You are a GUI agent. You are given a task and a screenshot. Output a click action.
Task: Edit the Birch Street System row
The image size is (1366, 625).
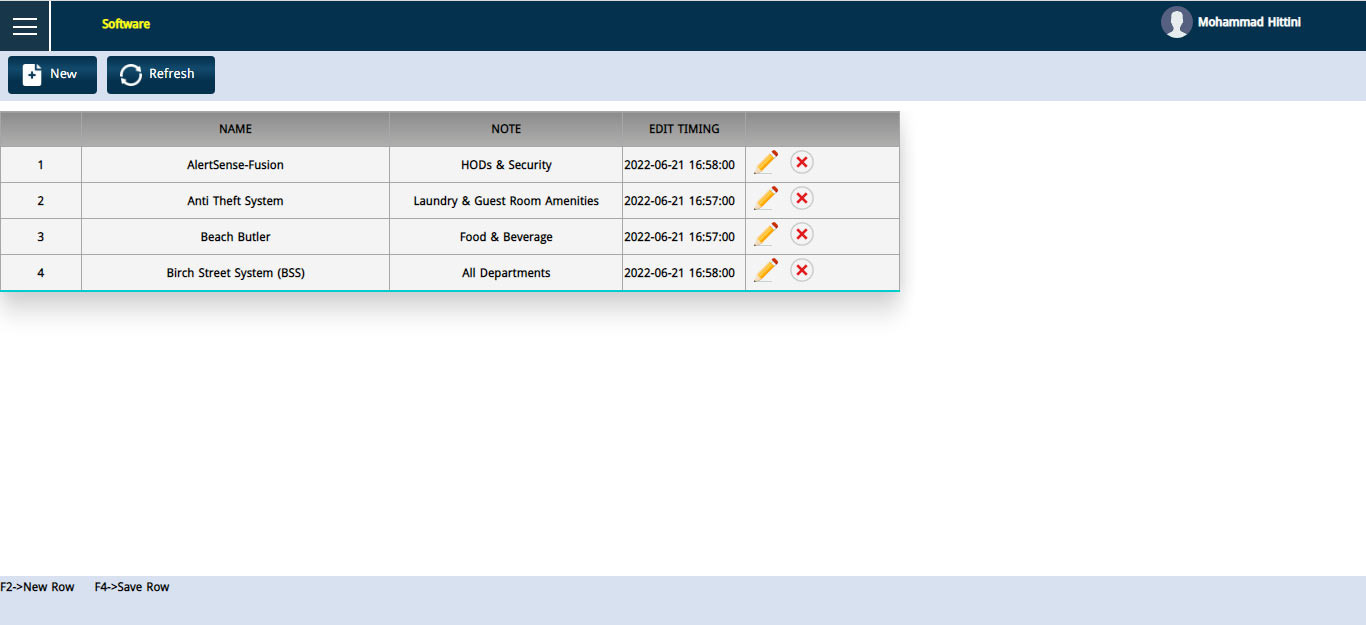766,270
